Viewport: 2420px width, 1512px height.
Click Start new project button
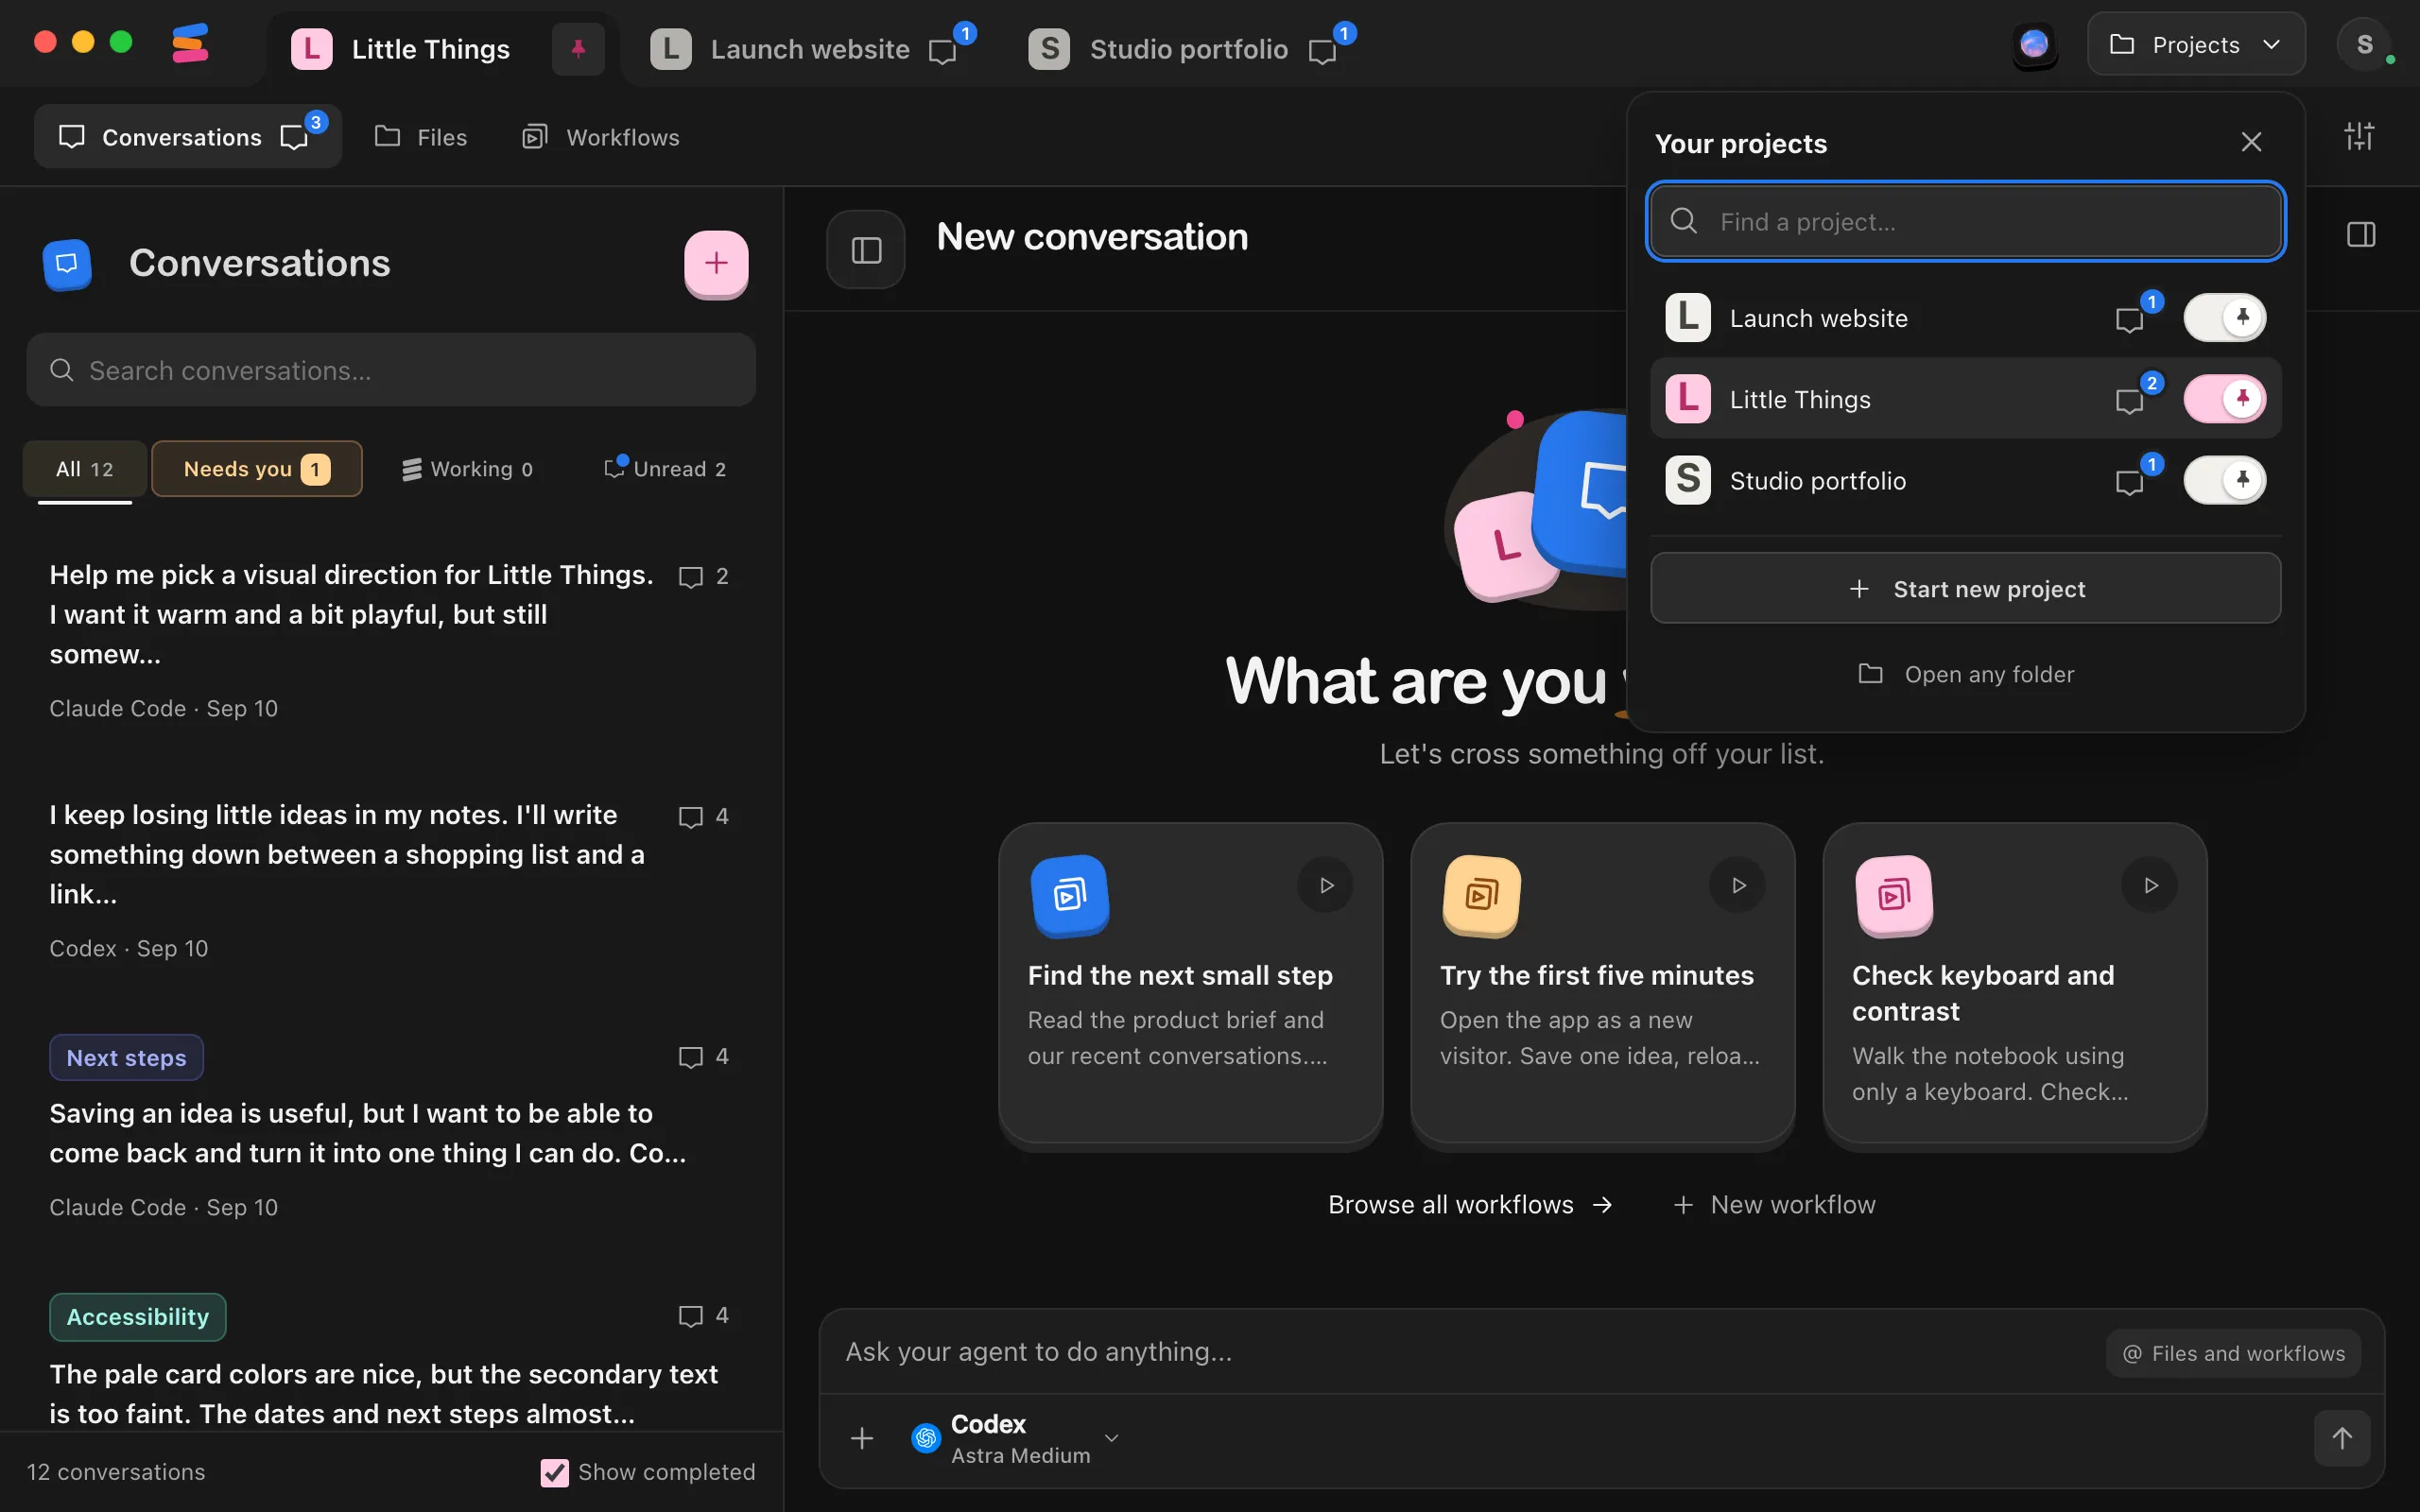point(1965,589)
